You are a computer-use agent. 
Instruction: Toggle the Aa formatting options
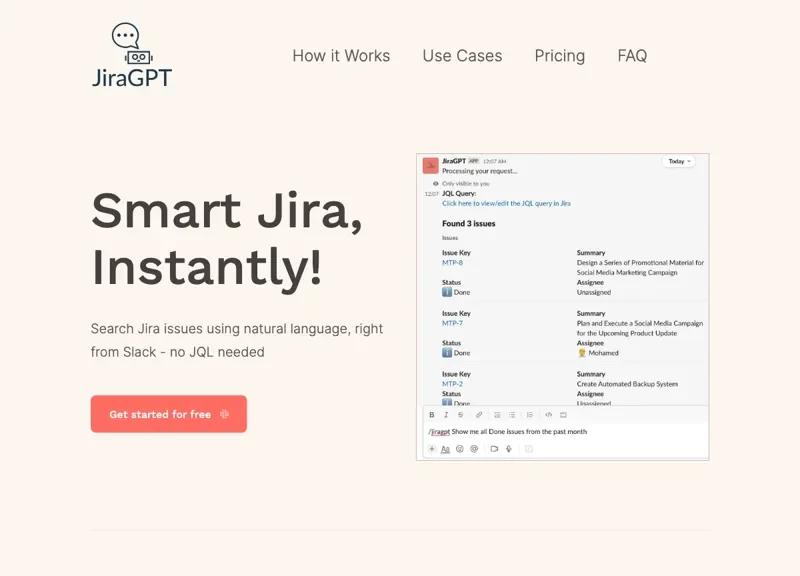click(445, 447)
